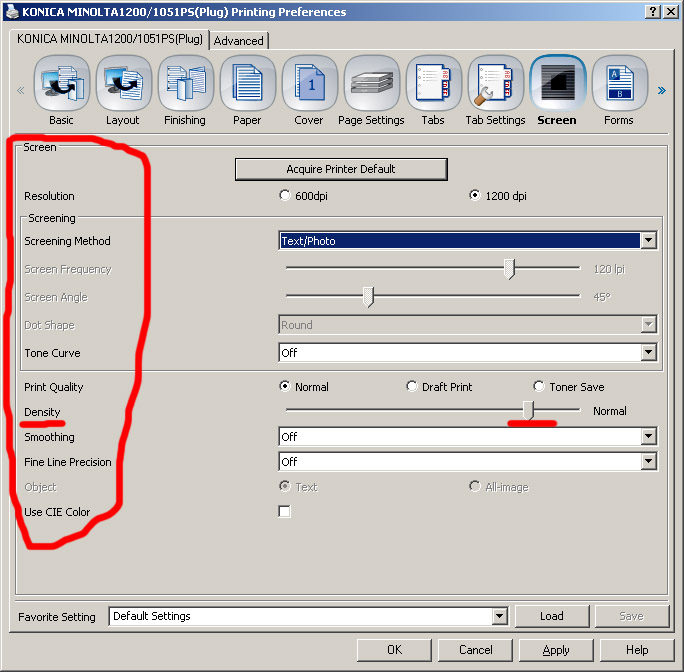Viewport: 684px width, 672px height.
Task: Open the Page Settings icon
Action: pyautogui.click(x=372, y=83)
